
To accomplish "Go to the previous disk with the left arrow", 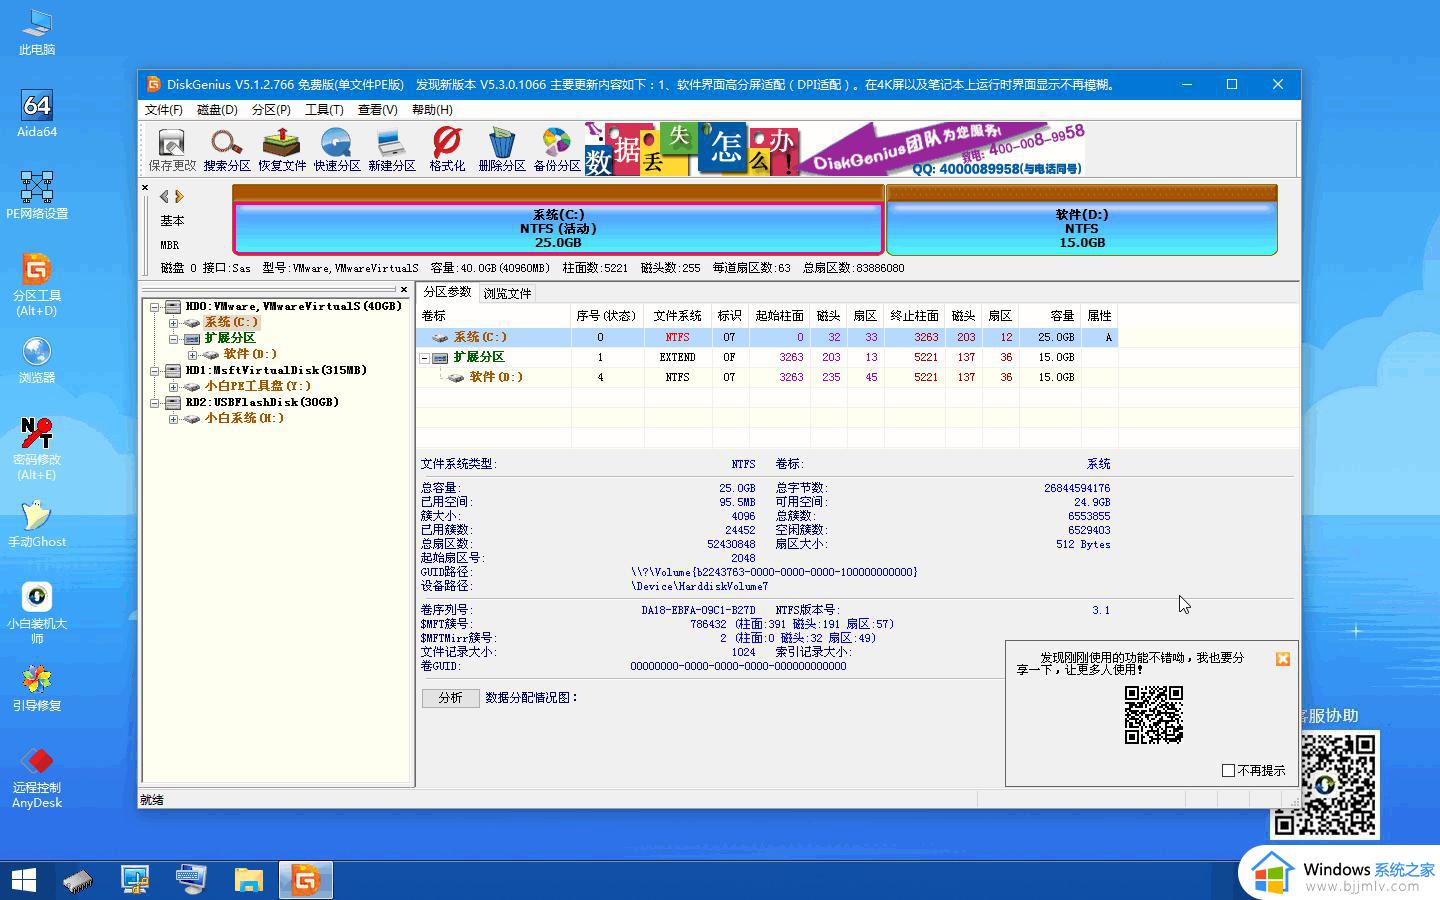I will 164,197.
